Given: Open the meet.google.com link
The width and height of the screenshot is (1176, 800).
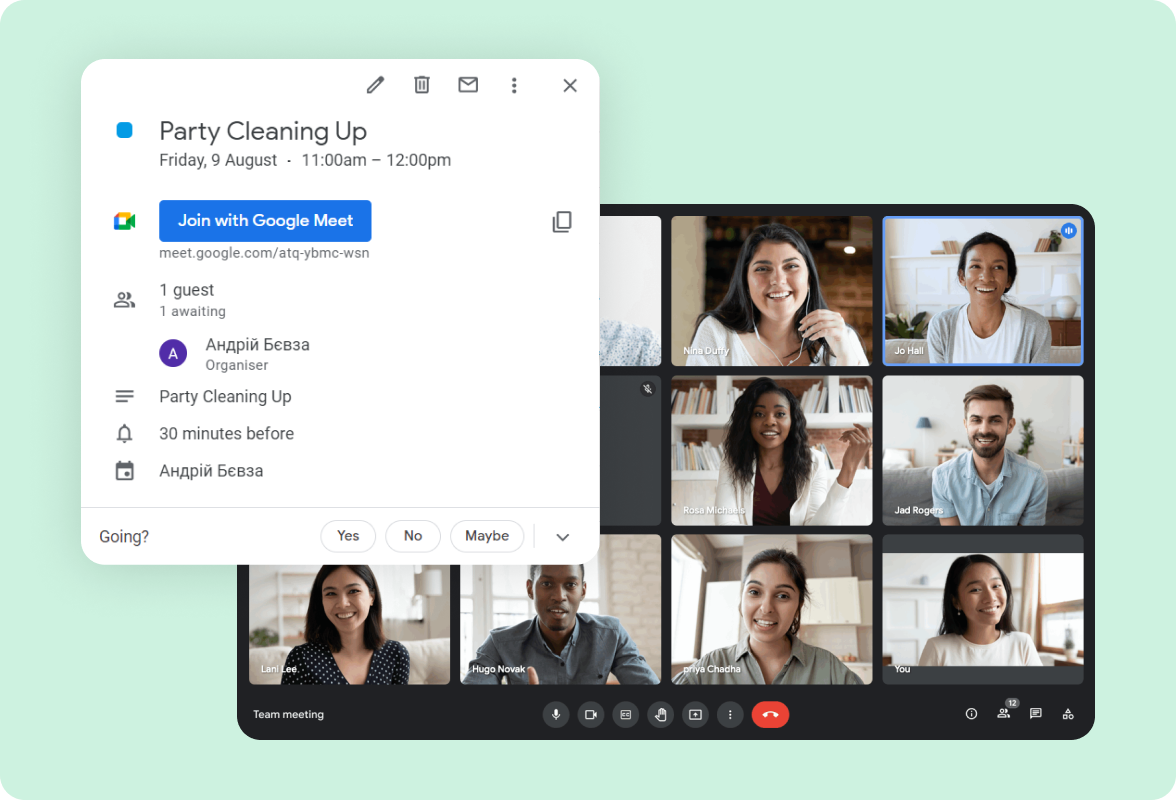Looking at the screenshot, I should pos(264,253).
